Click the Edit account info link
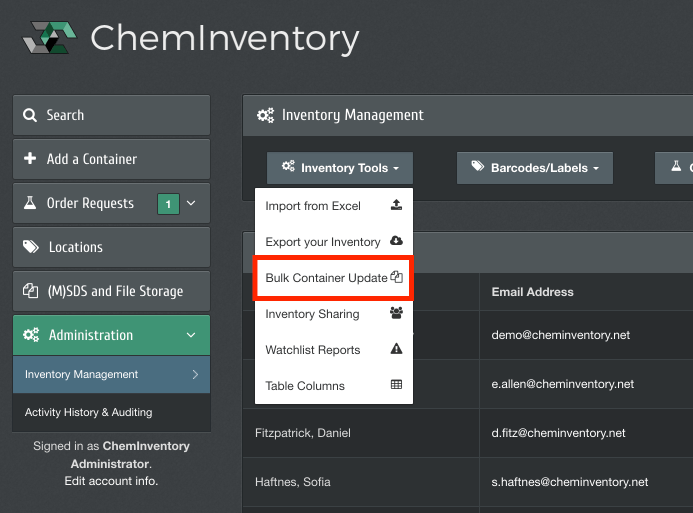Viewport: 693px width, 513px height. 111,481
